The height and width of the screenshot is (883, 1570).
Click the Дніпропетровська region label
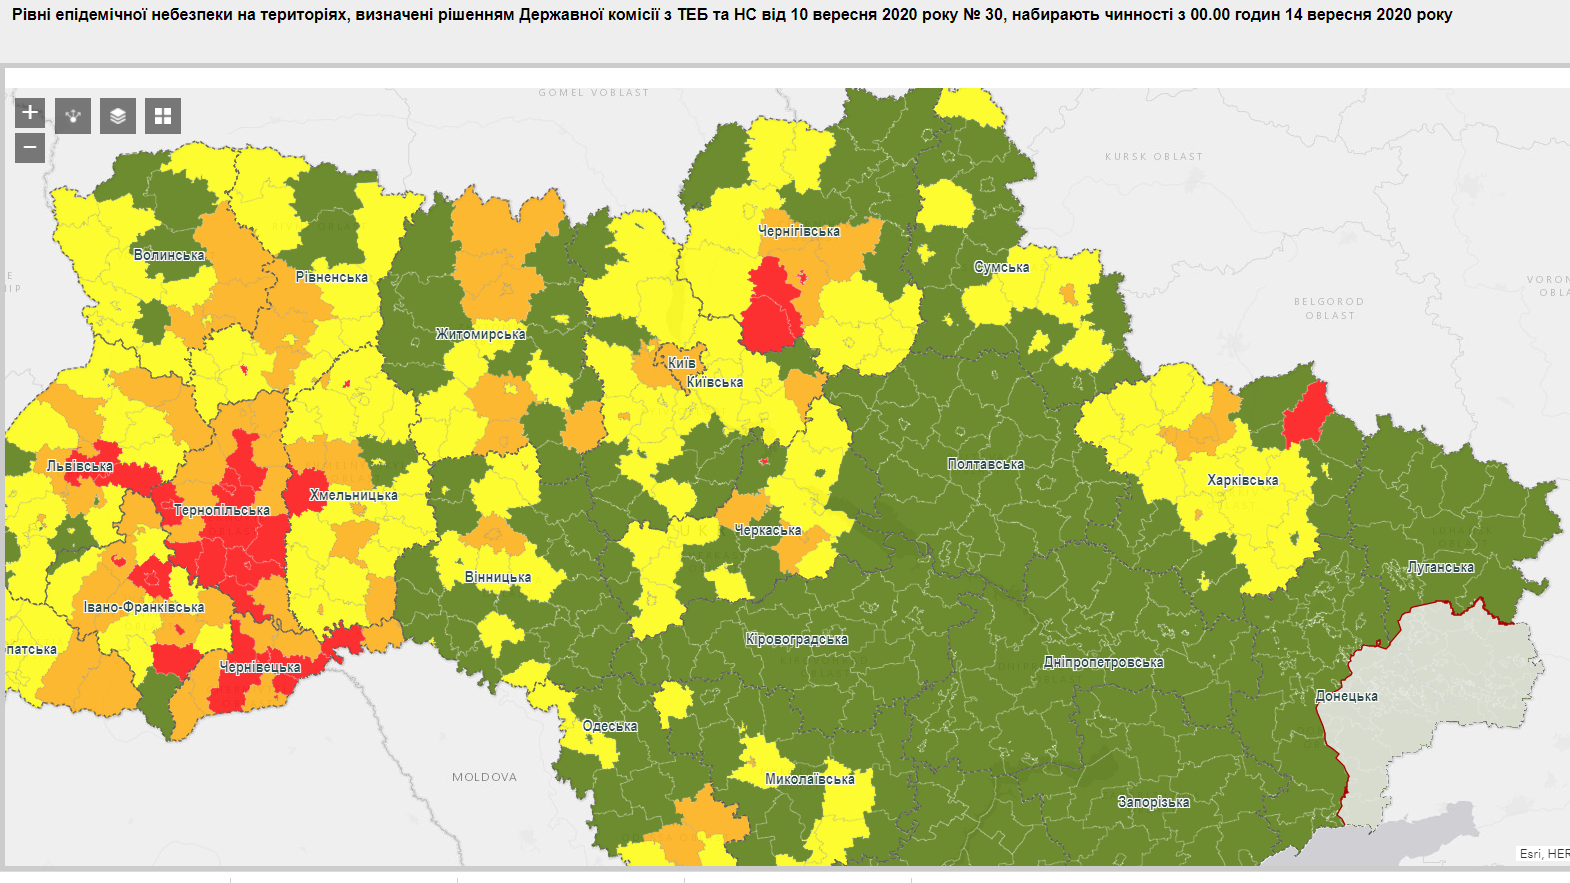coord(1103,662)
